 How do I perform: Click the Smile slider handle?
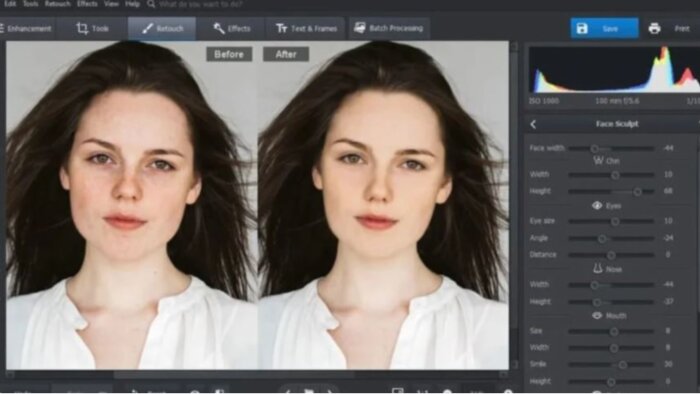(x=623, y=365)
